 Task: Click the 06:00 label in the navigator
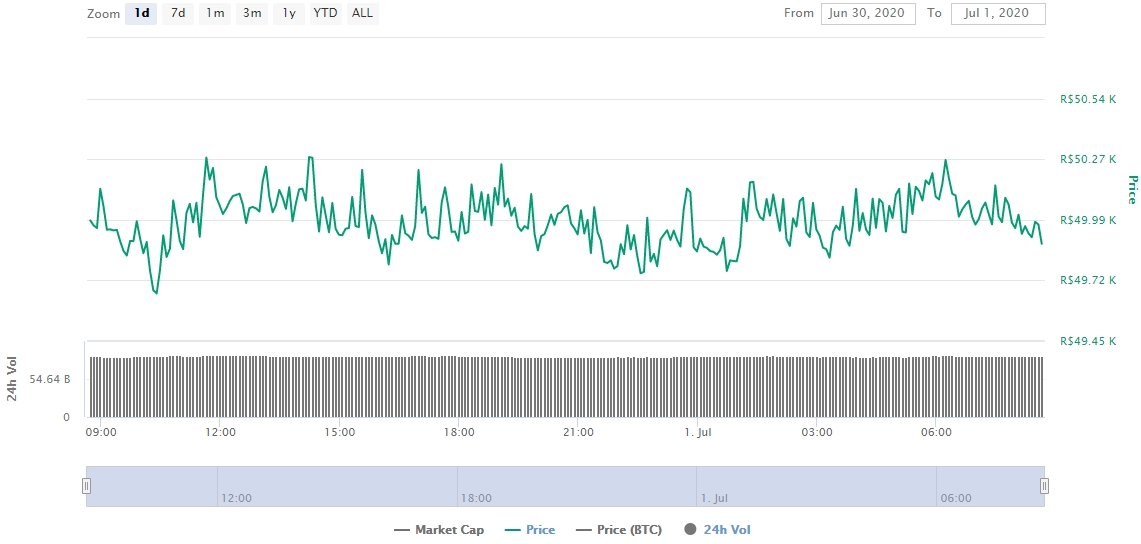(955, 498)
